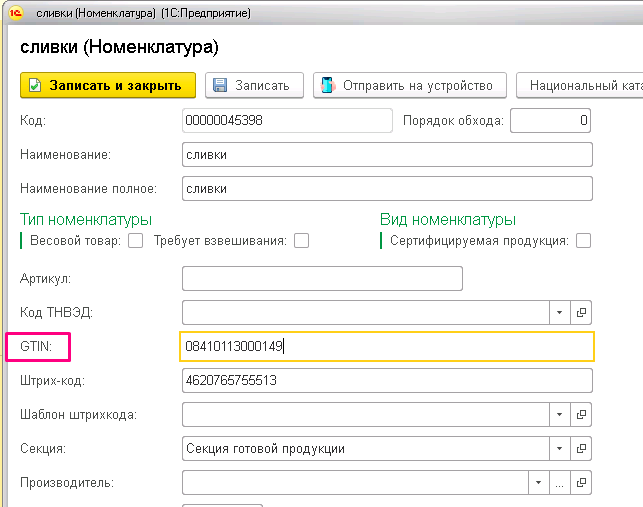Screen dimensions: 643x507
Task: Click the Записать и закрыть button
Action: 108,85
